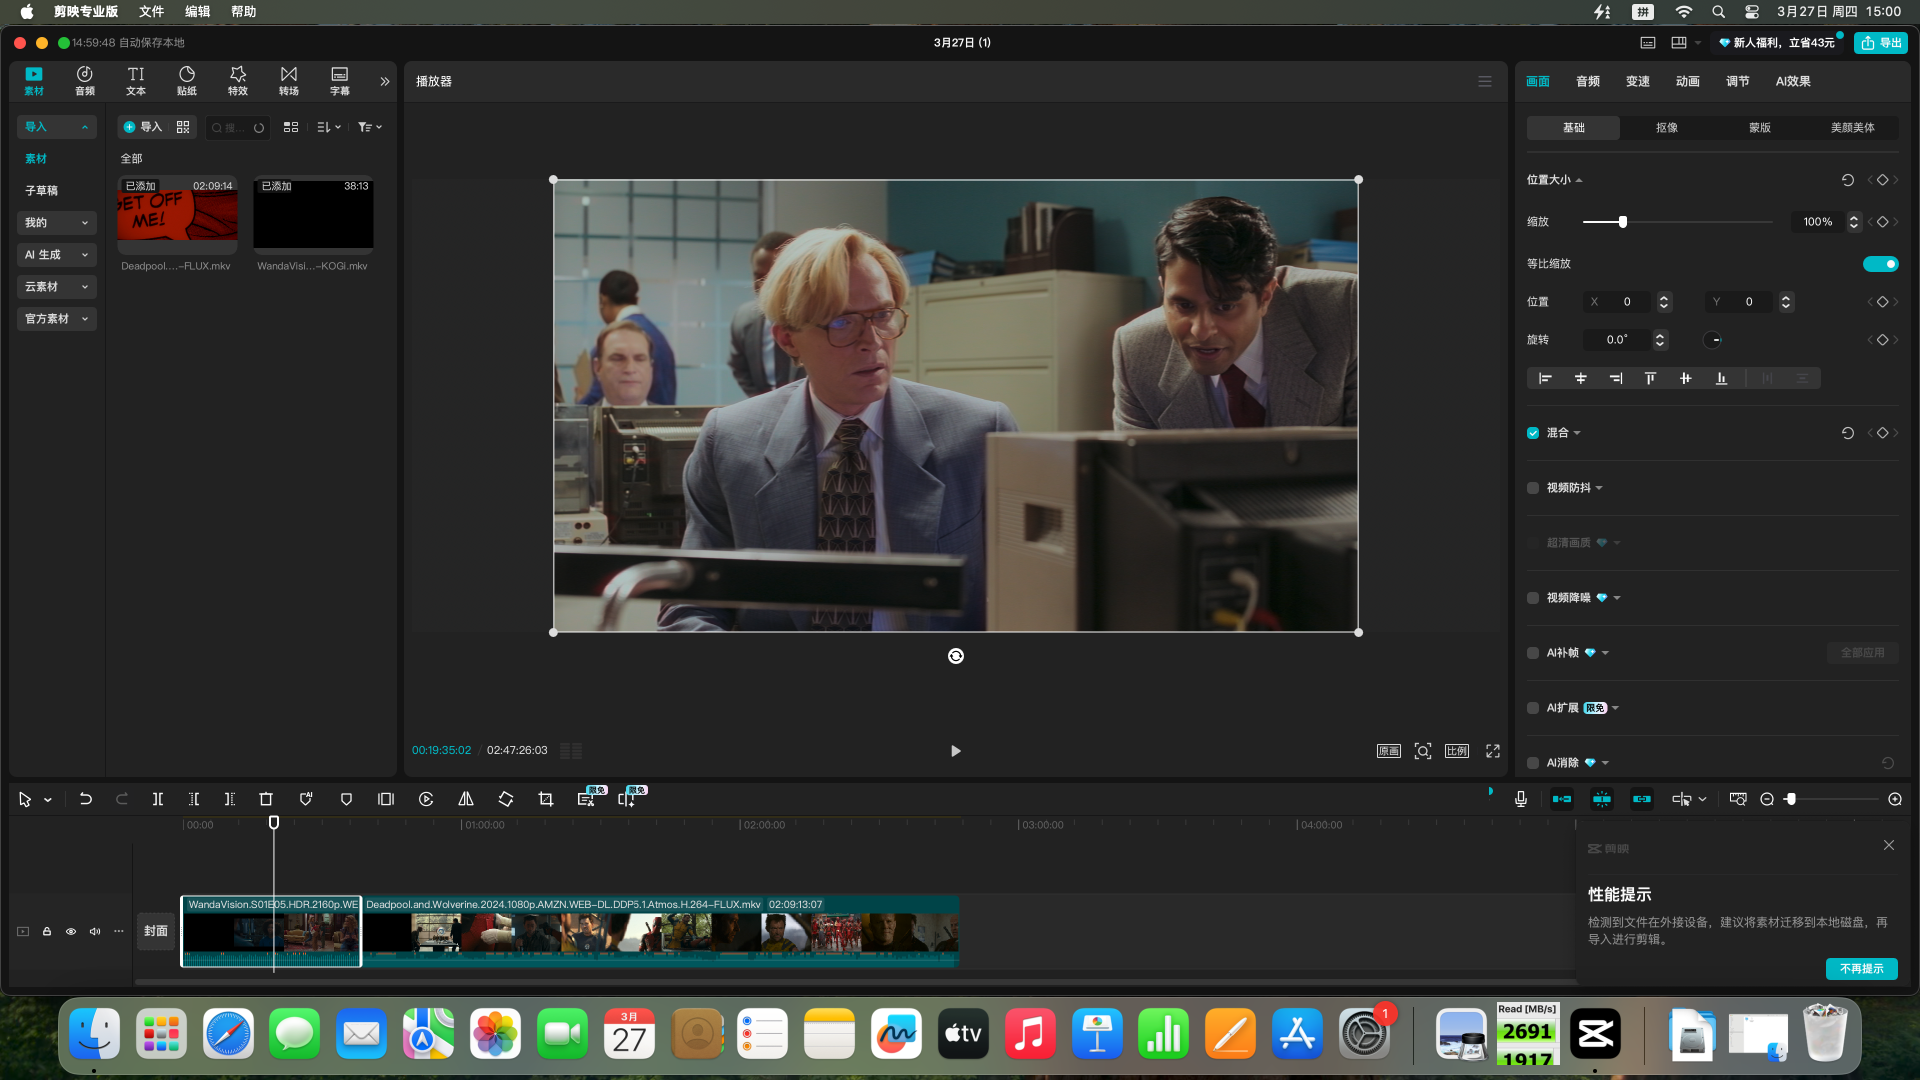The height and width of the screenshot is (1080, 1920).
Task: Click the freeze frame icon in timeline toolbar
Action: point(386,799)
